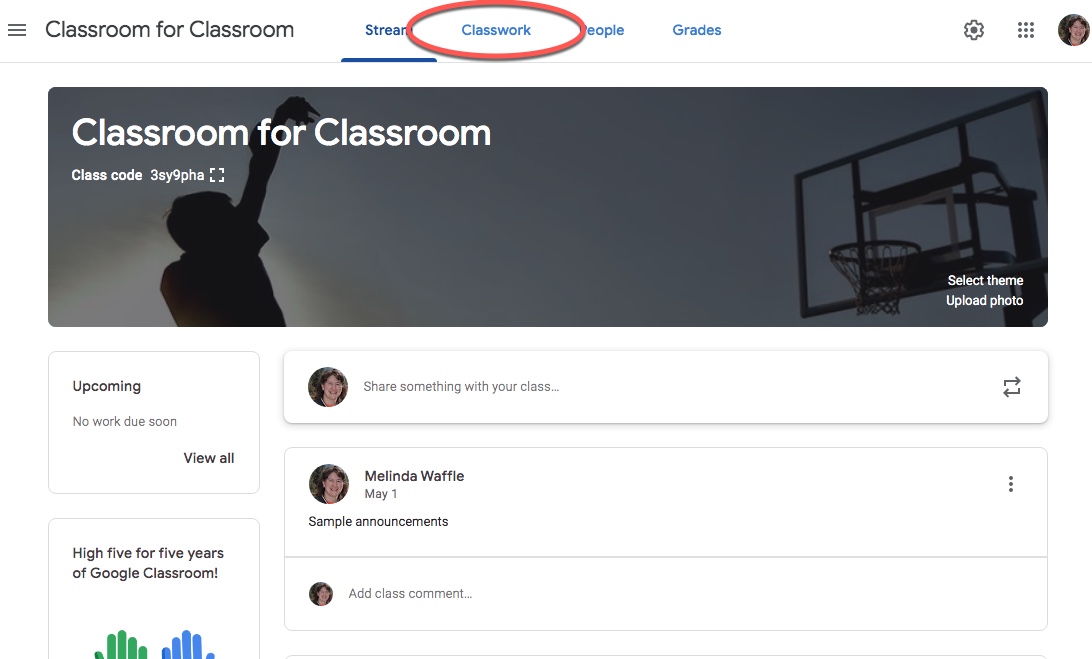Image resolution: width=1092 pixels, height=659 pixels.
Task: Switch to the People tab
Action: tap(604, 30)
